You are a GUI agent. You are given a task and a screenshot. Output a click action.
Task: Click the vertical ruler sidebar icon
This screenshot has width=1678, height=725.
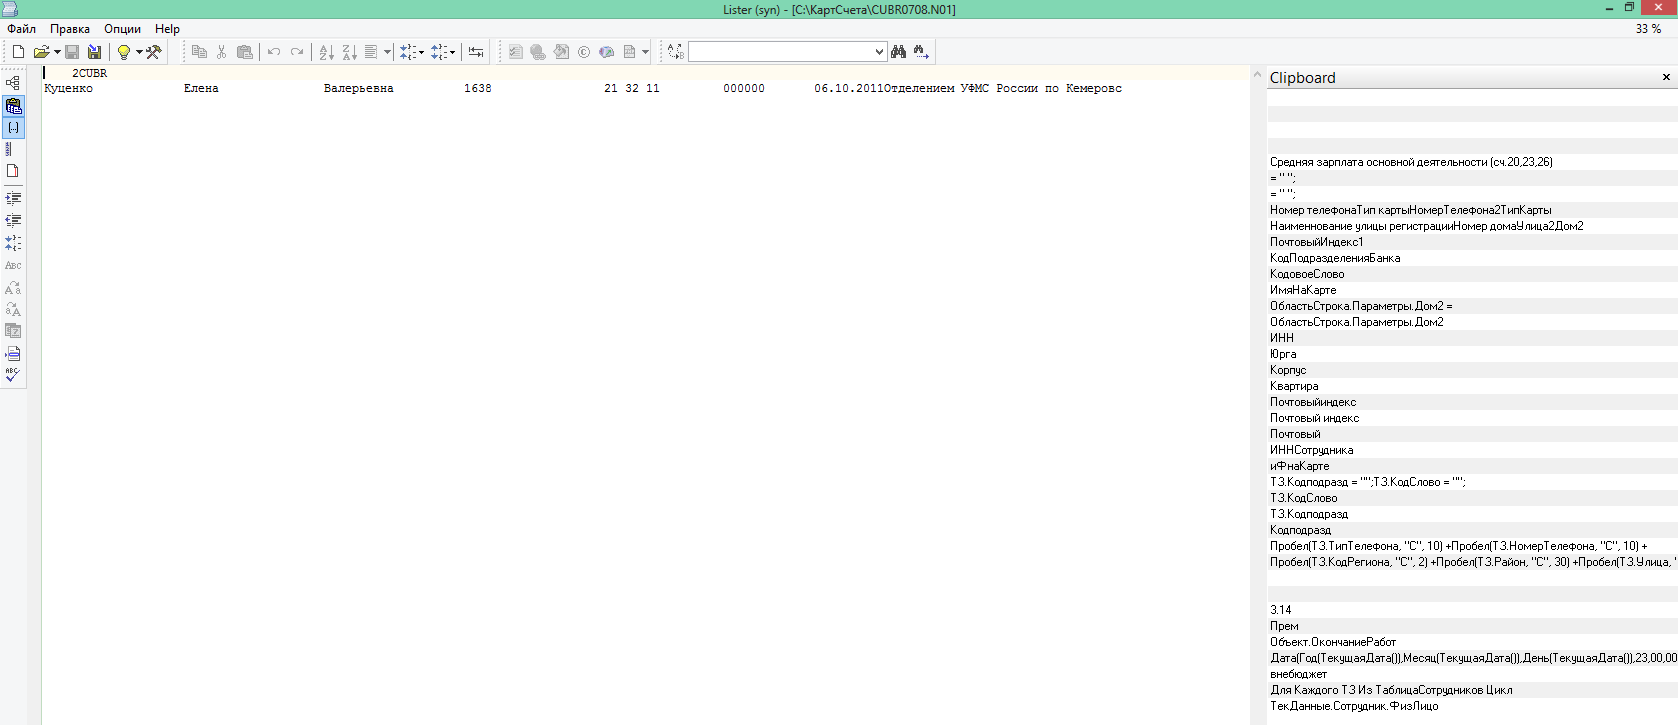click(10, 149)
